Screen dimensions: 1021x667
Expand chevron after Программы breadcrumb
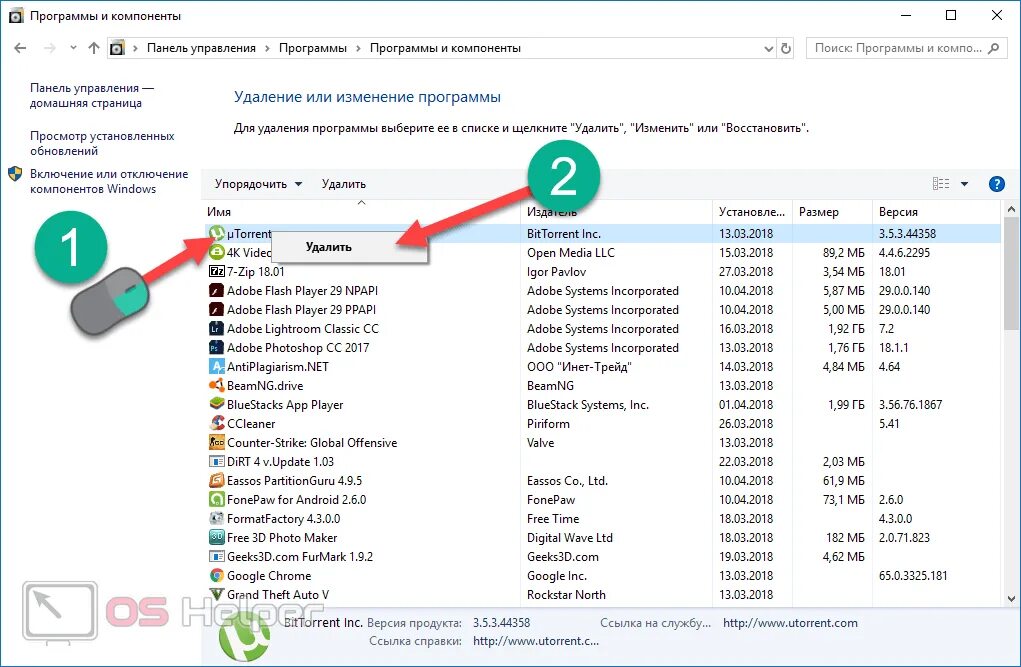tap(358, 49)
